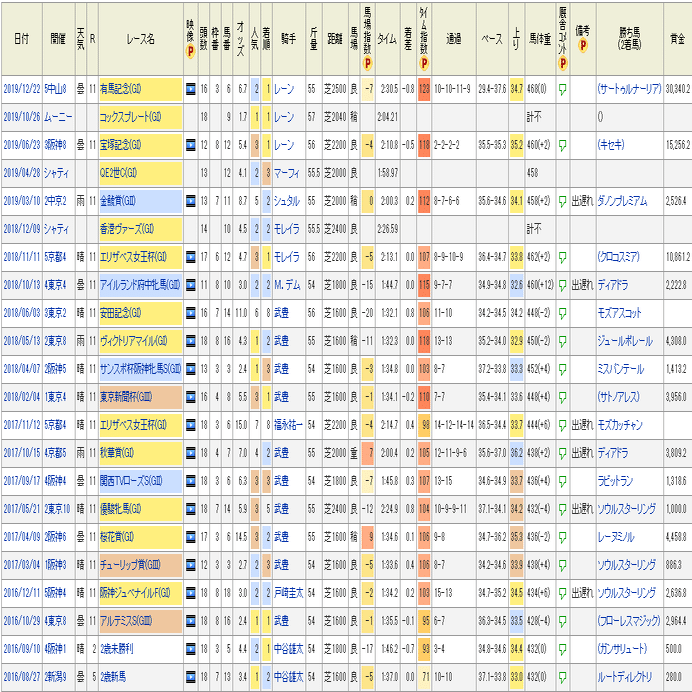The height and width of the screenshot is (692, 692).
Task: Open the horse link ガンサリュート
Action: [622, 649]
